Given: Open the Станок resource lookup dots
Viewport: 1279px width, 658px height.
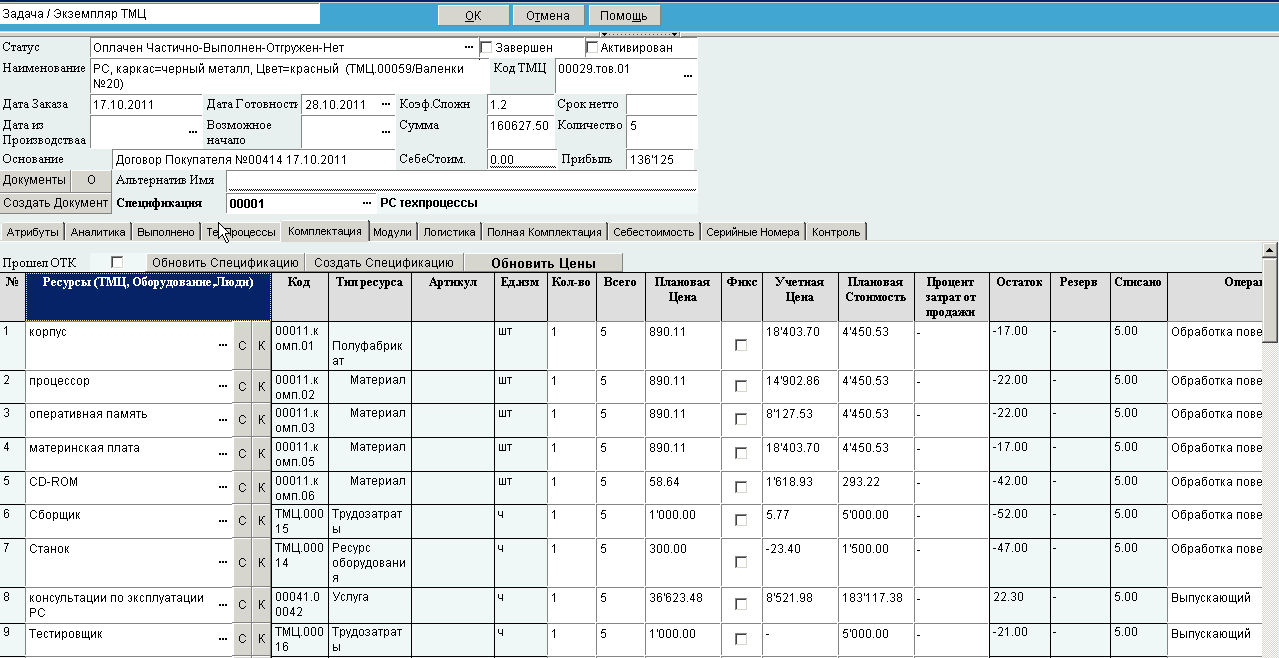Looking at the screenshot, I should coord(223,562).
